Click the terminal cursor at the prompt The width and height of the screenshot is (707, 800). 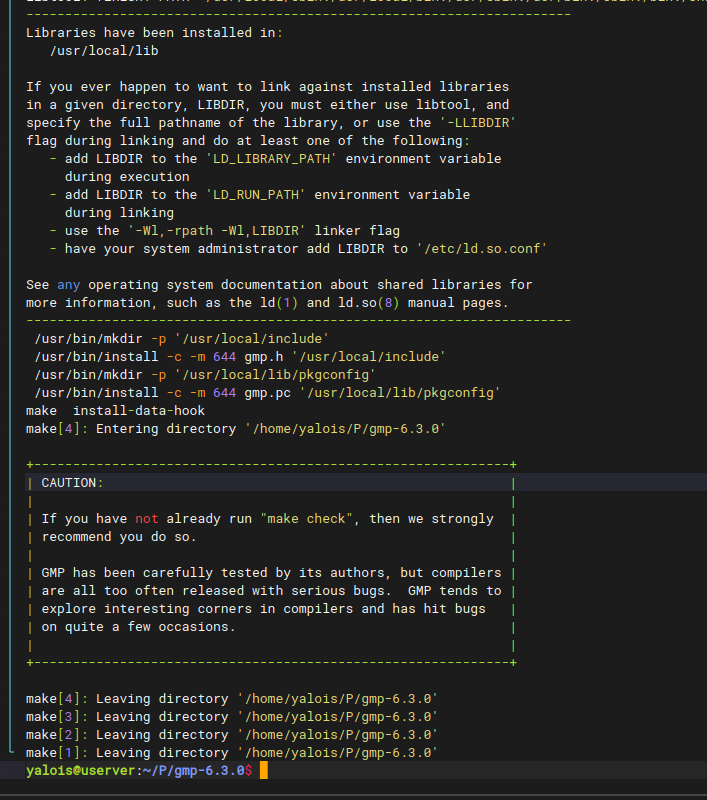pyautogui.click(x=263, y=771)
